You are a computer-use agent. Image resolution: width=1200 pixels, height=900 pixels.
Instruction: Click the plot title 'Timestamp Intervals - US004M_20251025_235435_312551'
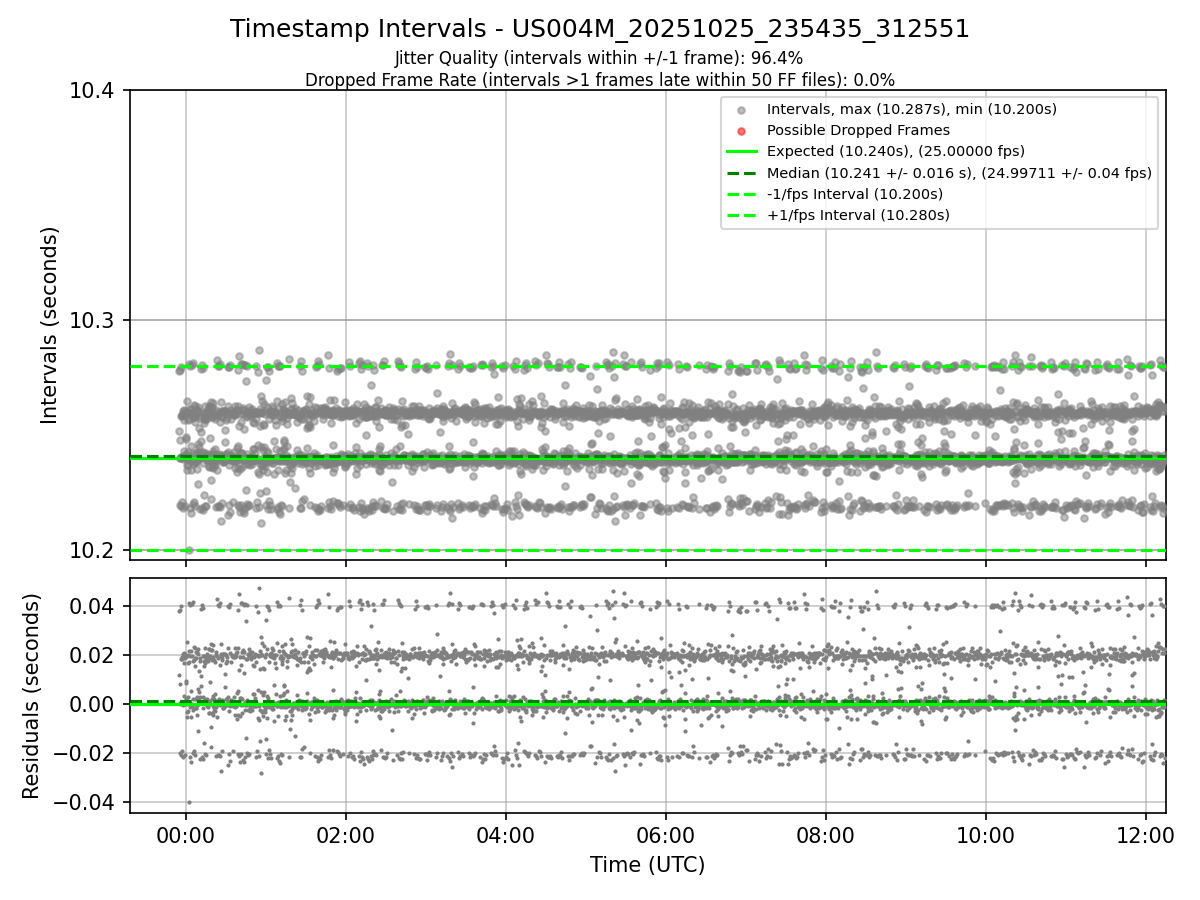[x=600, y=29]
